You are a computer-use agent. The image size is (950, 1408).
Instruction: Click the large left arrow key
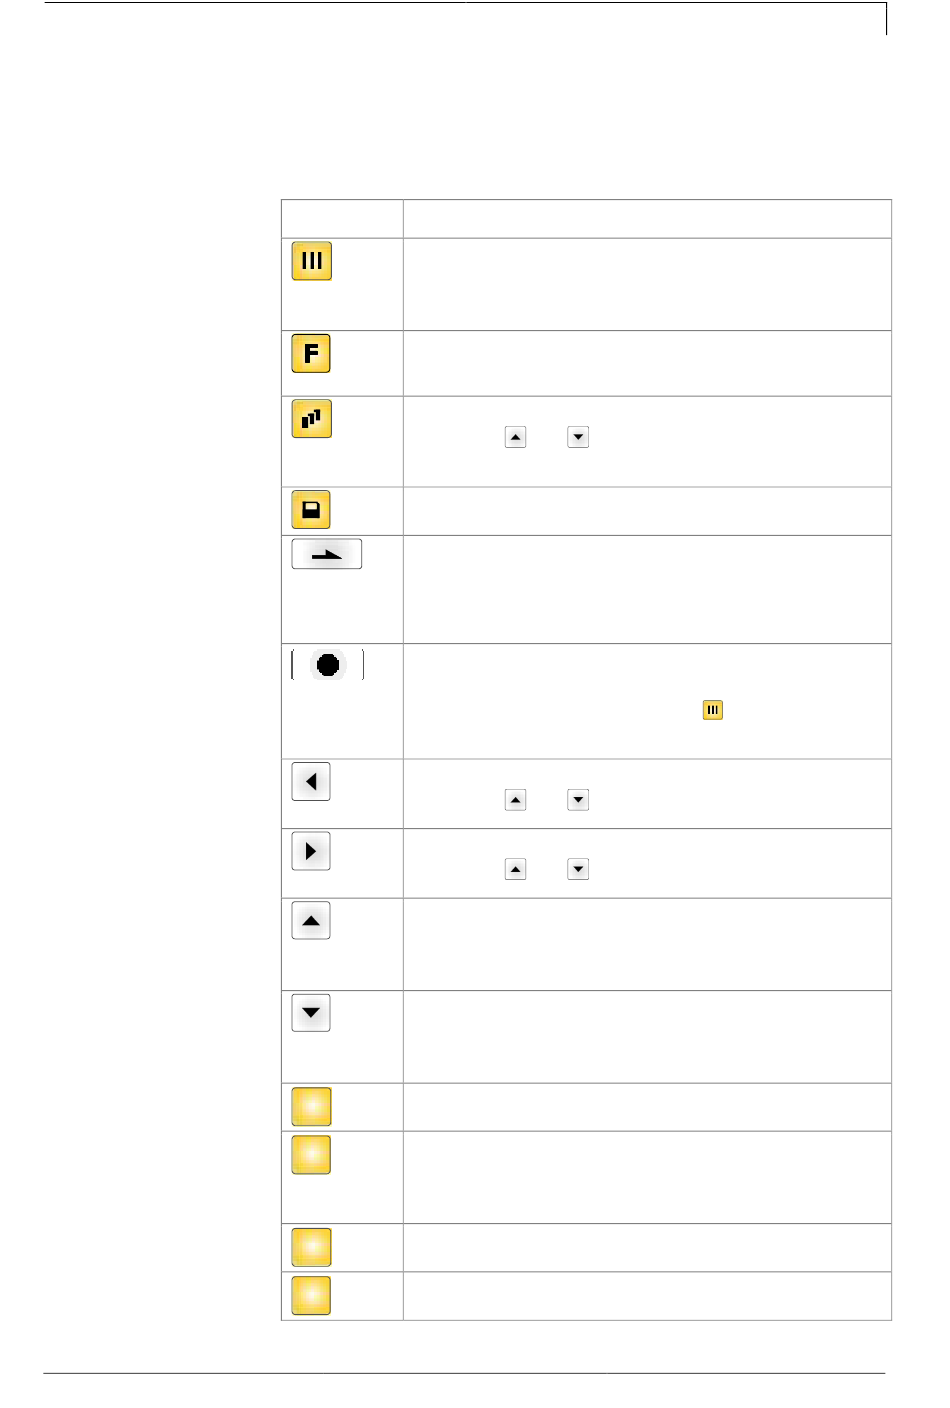[x=311, y=782]
